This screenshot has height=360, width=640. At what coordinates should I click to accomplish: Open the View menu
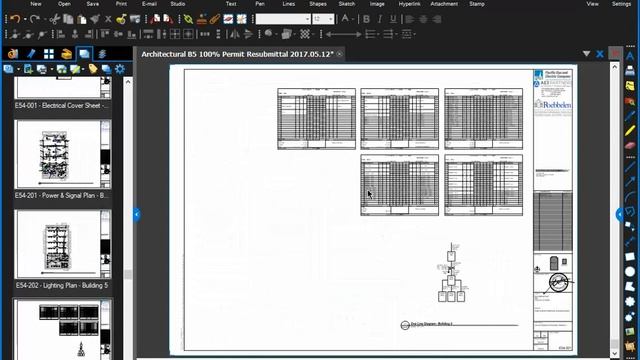click(592, 4)
